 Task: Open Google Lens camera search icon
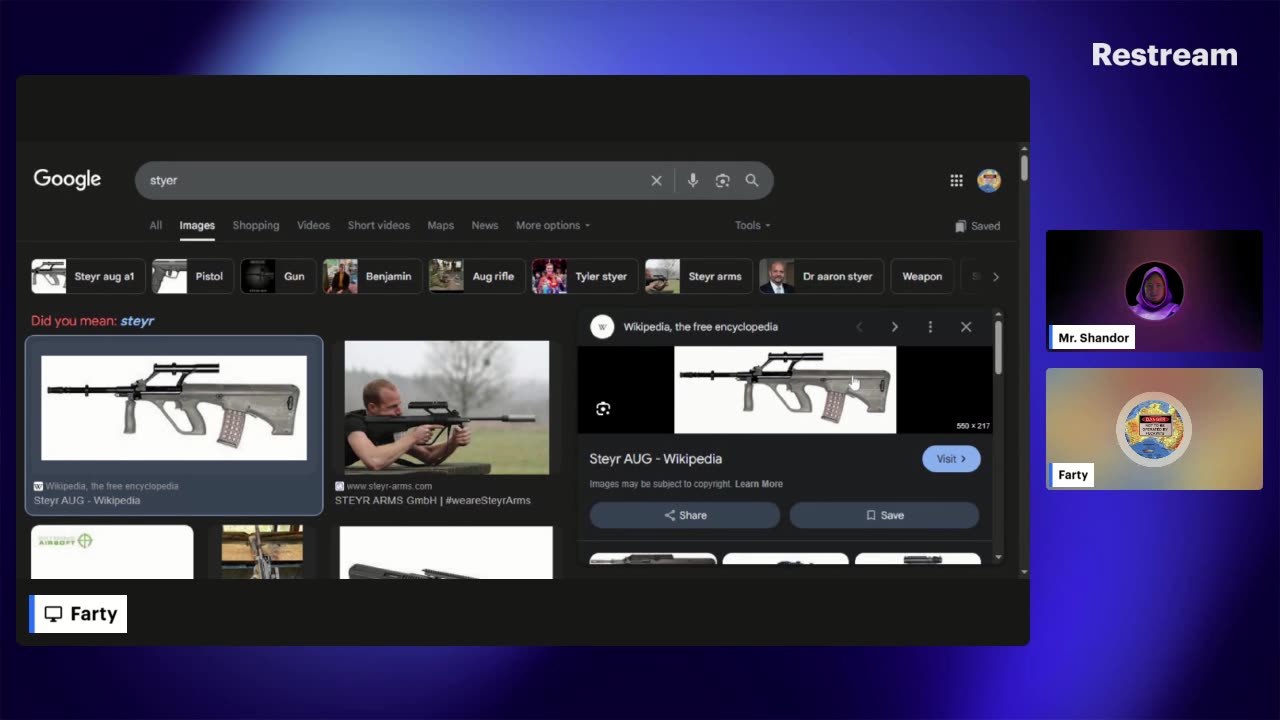722,181
